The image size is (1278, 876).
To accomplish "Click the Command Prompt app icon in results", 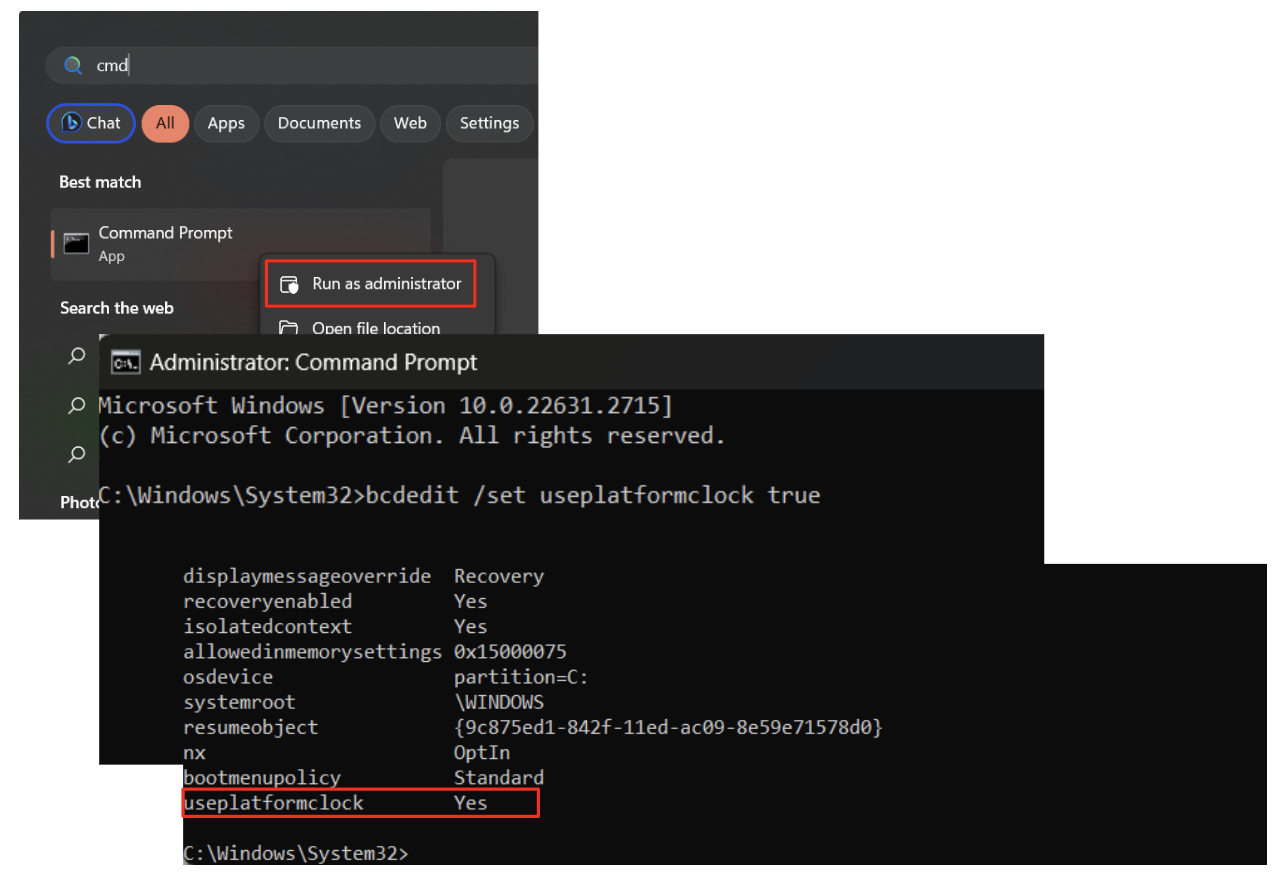I will pos(76,243).
